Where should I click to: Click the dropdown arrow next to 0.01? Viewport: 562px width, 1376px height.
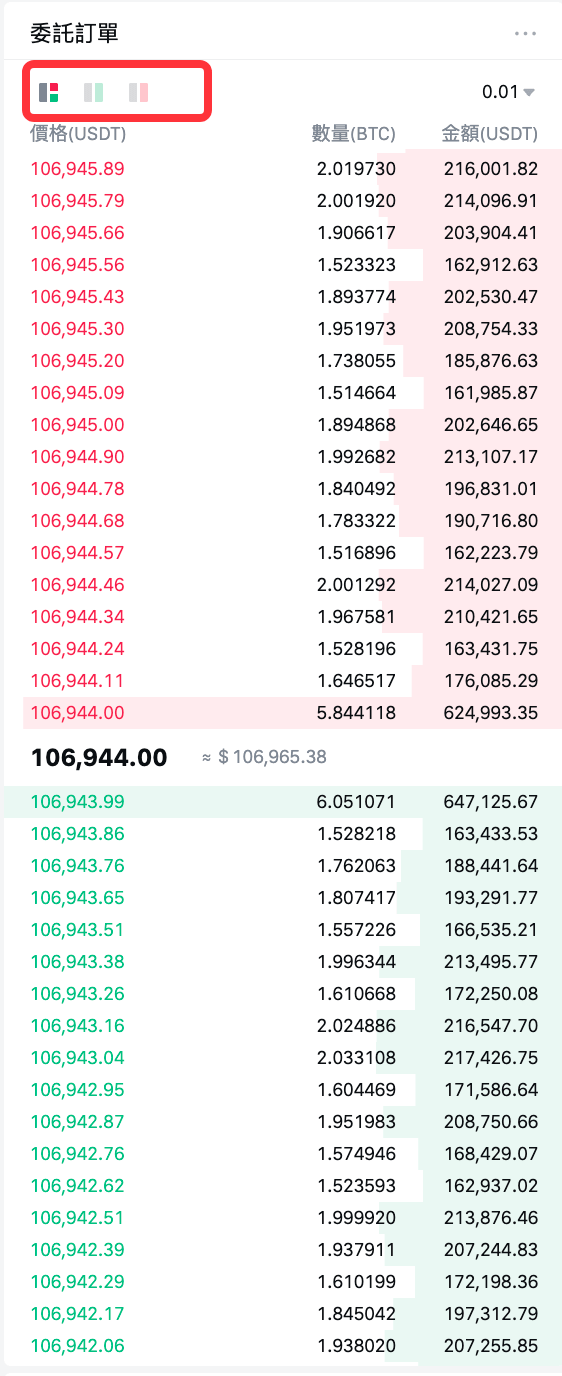tap(529, 93)
